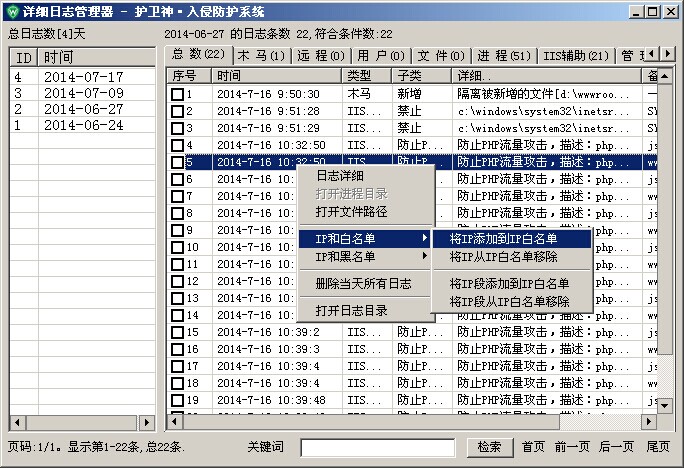Open the IP和白名单 submenu

365,239
